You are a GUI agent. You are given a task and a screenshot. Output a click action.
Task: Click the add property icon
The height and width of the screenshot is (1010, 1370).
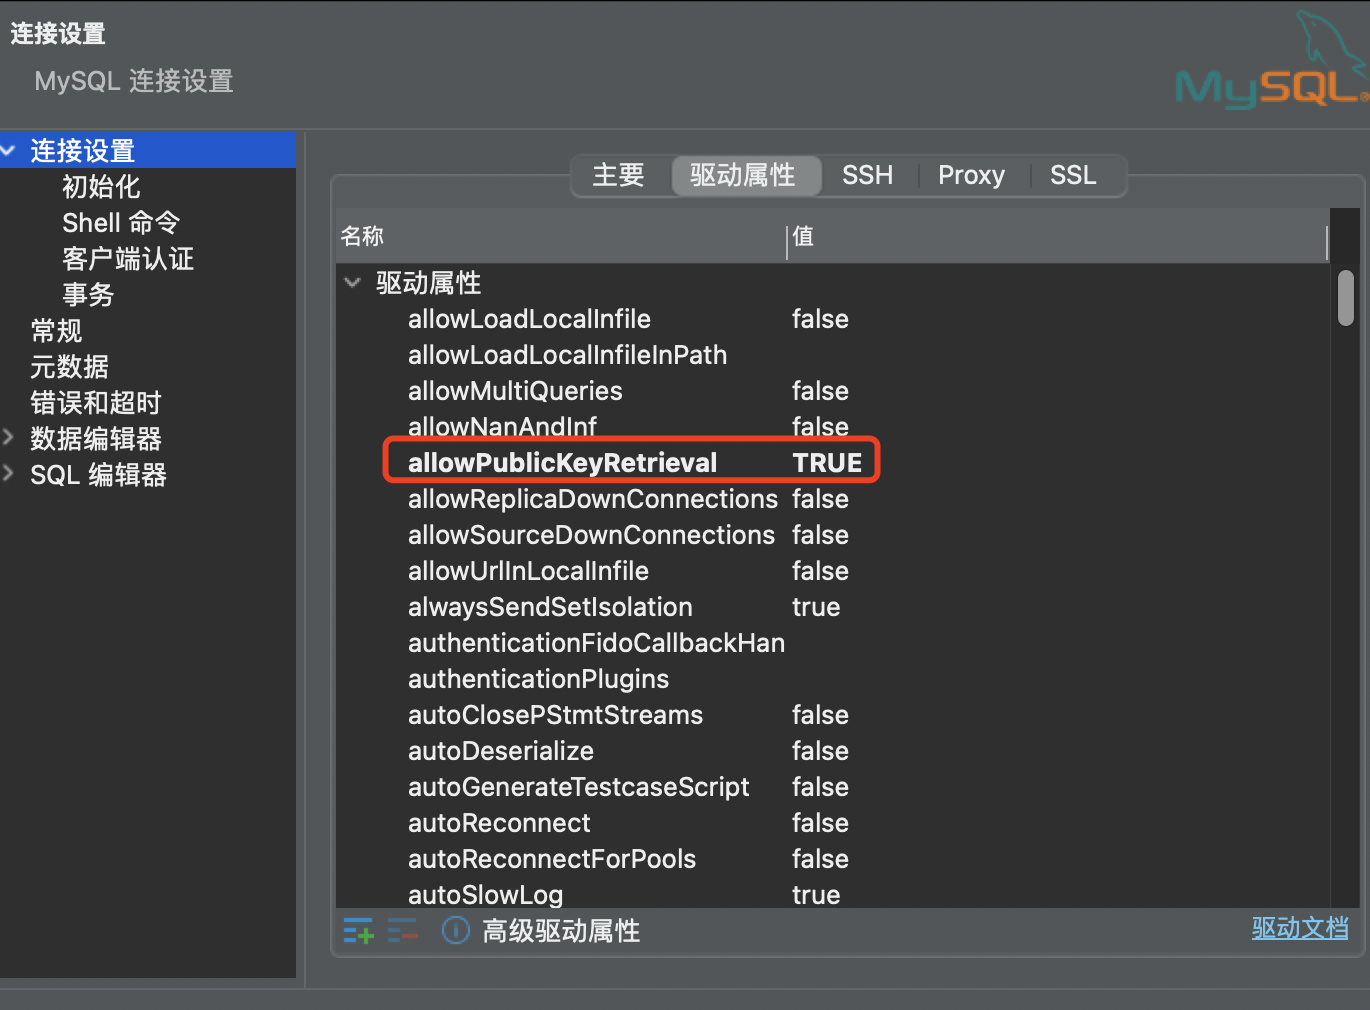click(x=358, y=931)
